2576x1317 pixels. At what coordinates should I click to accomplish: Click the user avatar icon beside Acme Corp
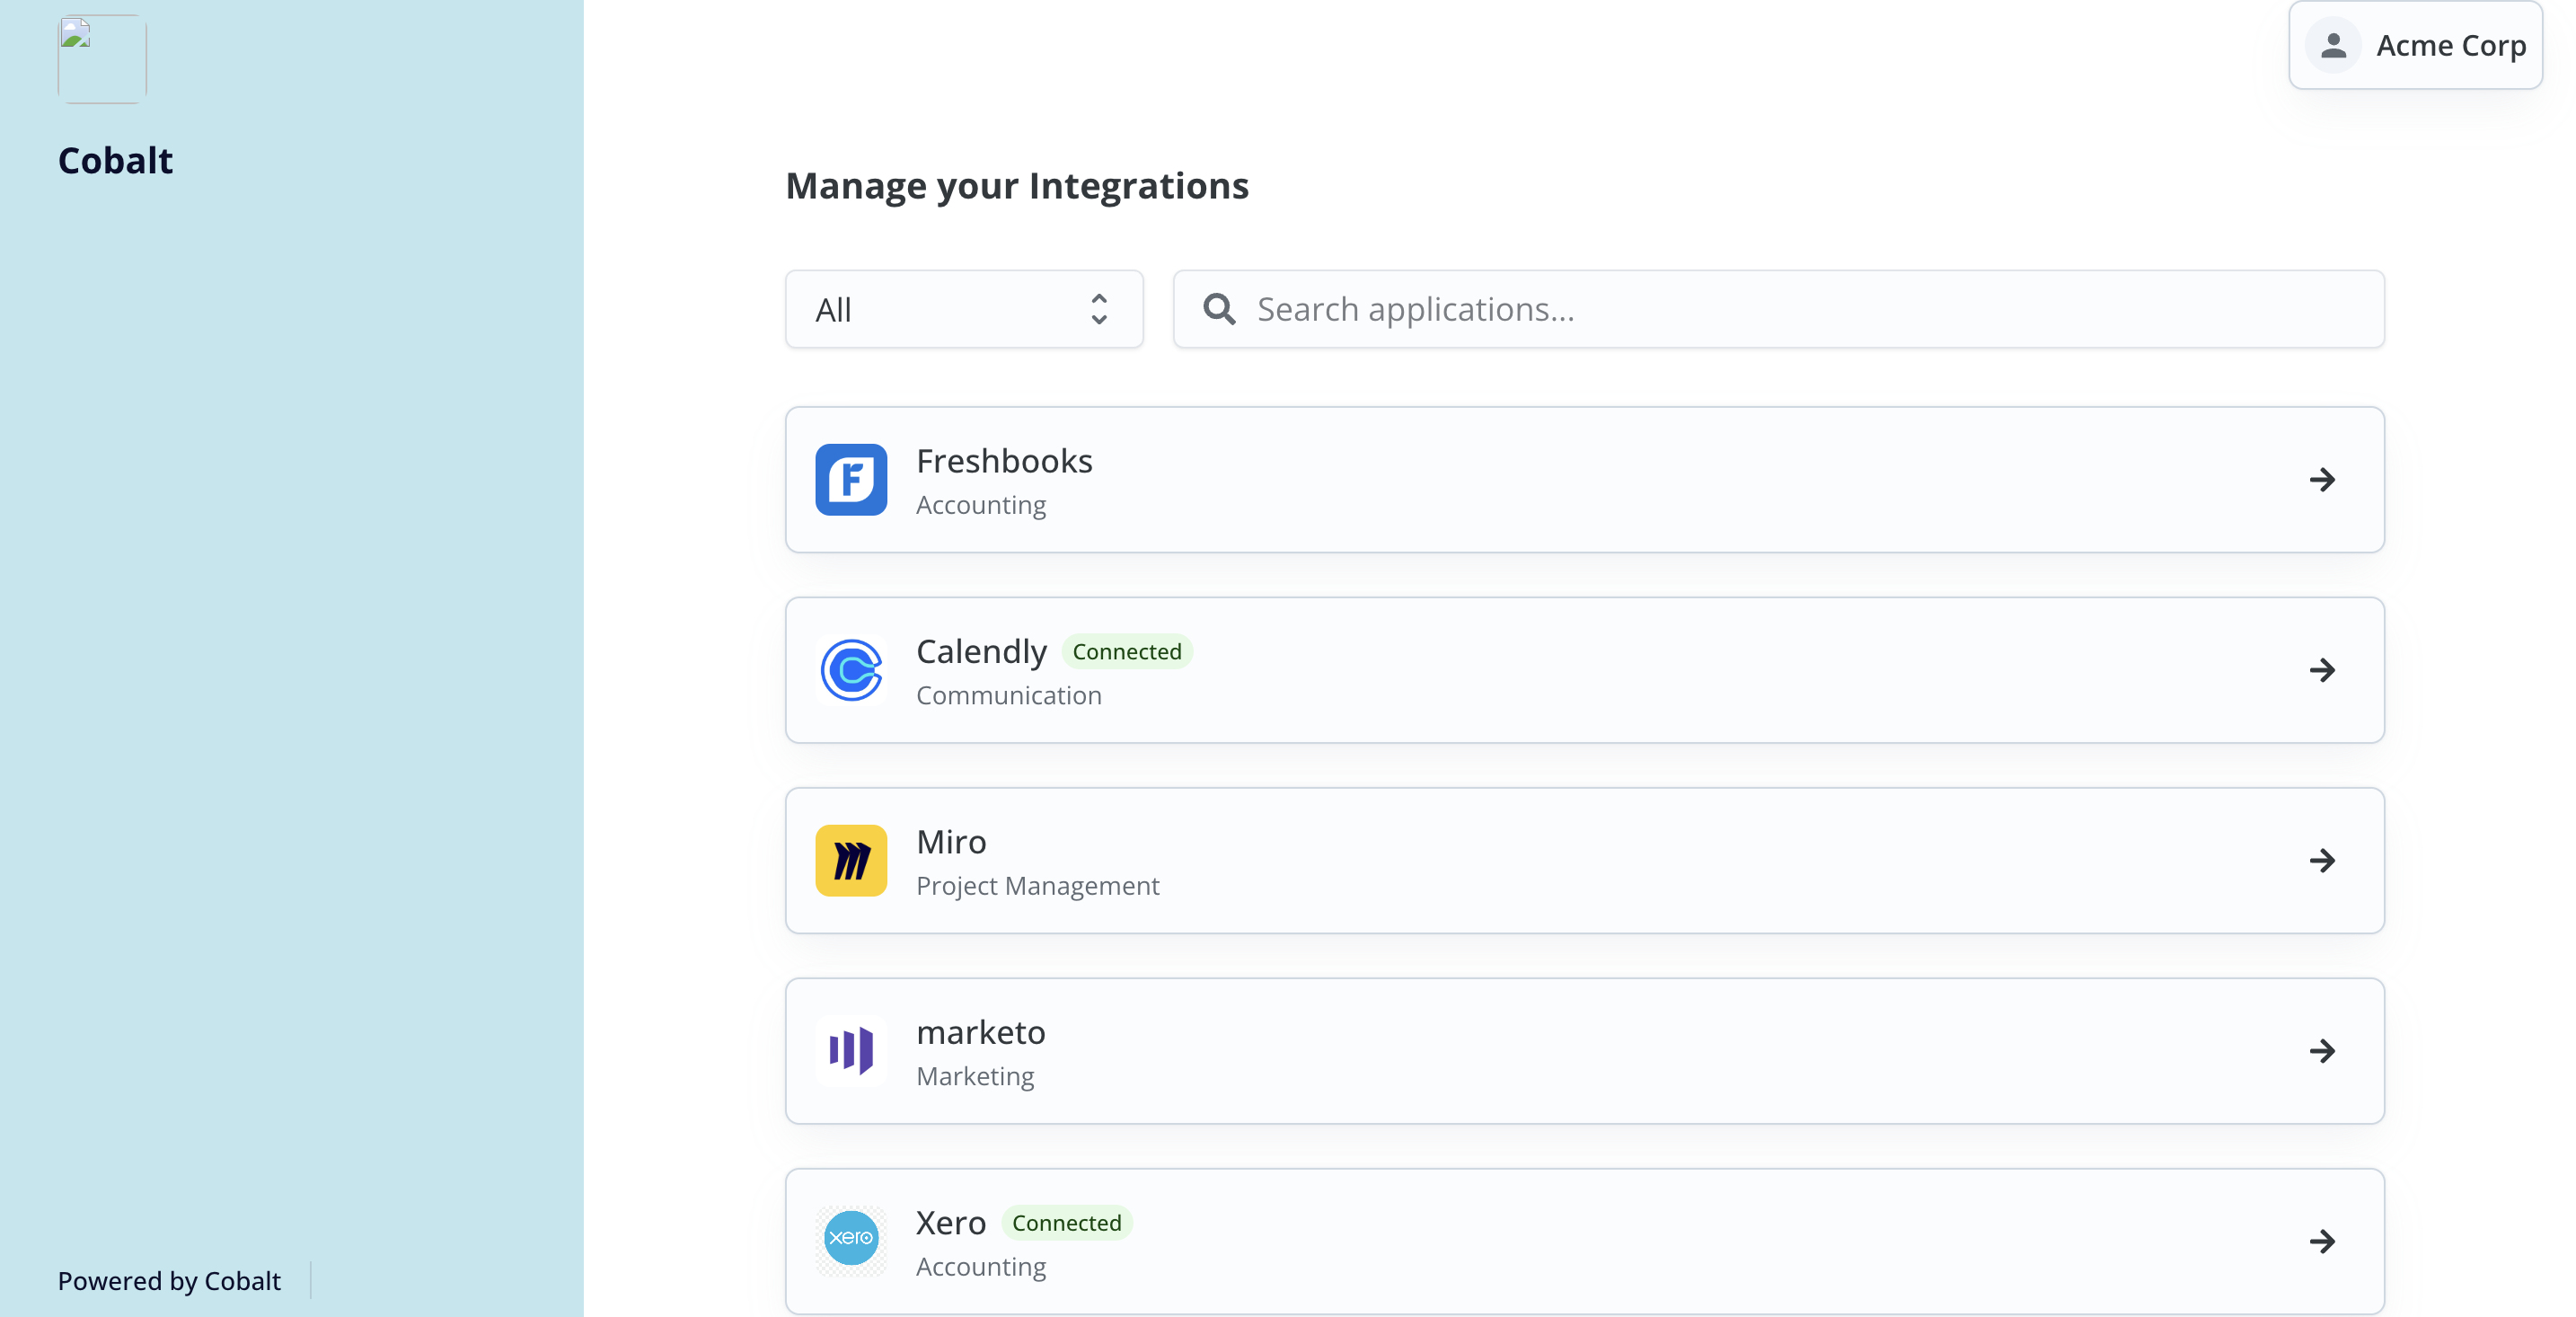point(2333,44)
